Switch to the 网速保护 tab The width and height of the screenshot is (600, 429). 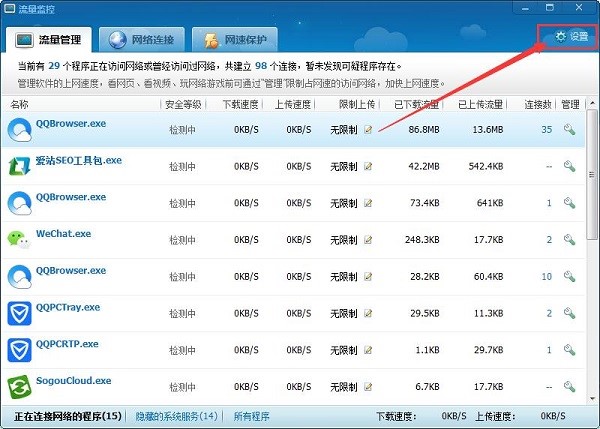click(235, 39)
